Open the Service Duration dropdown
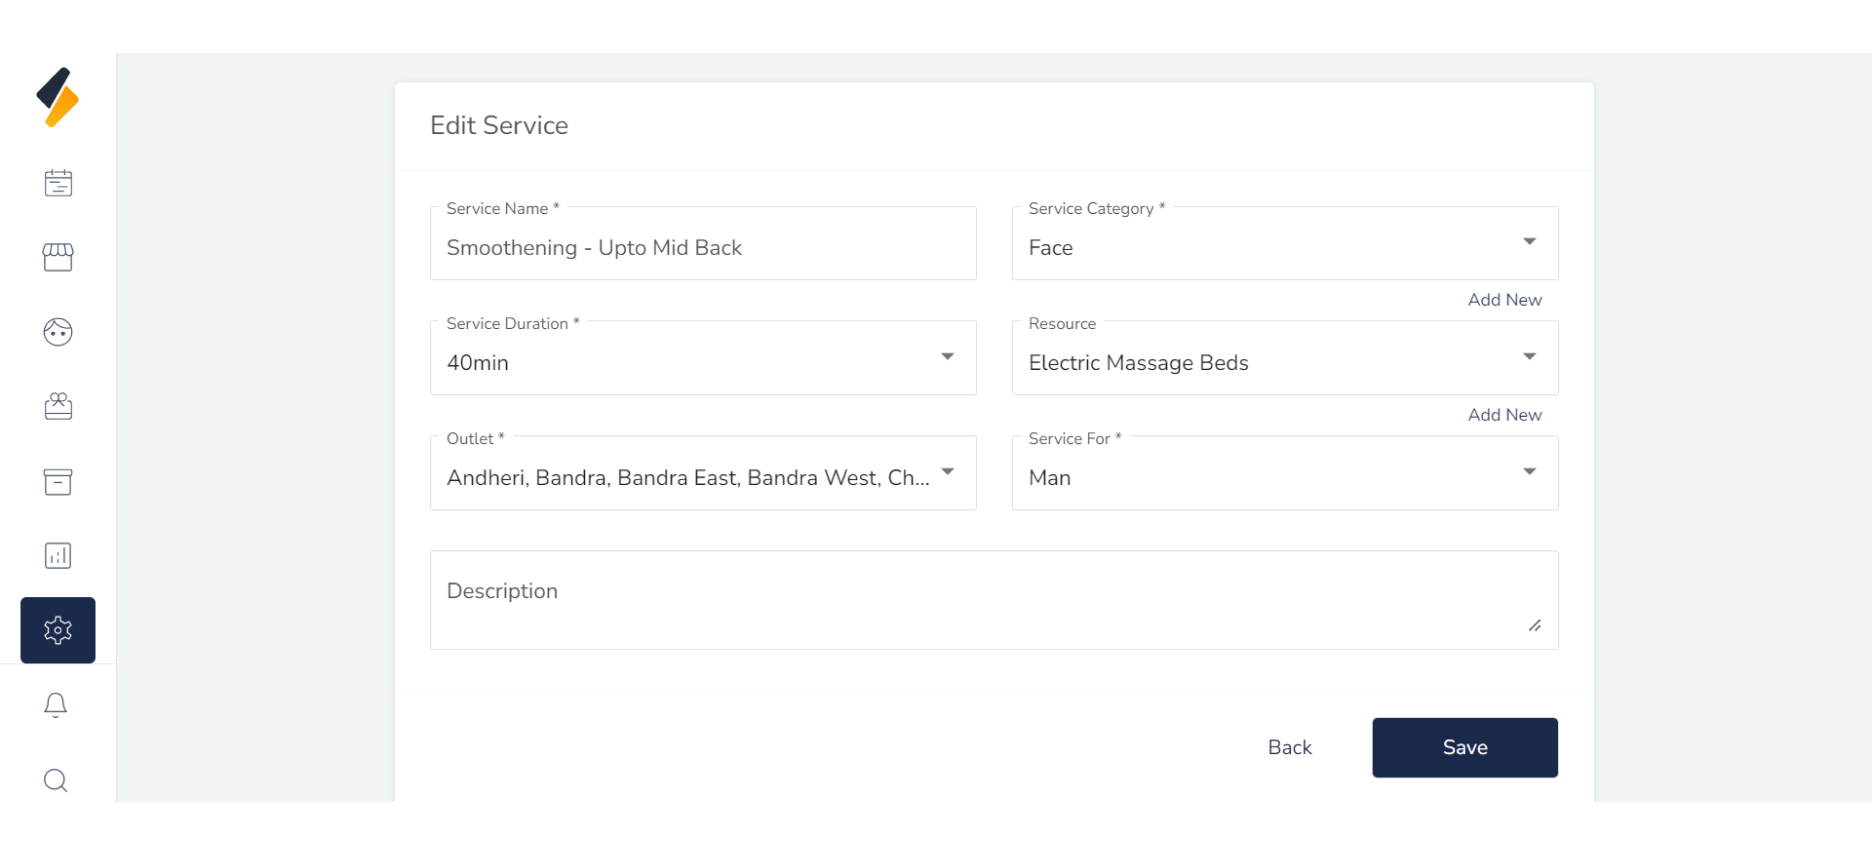 click(702, 359)
